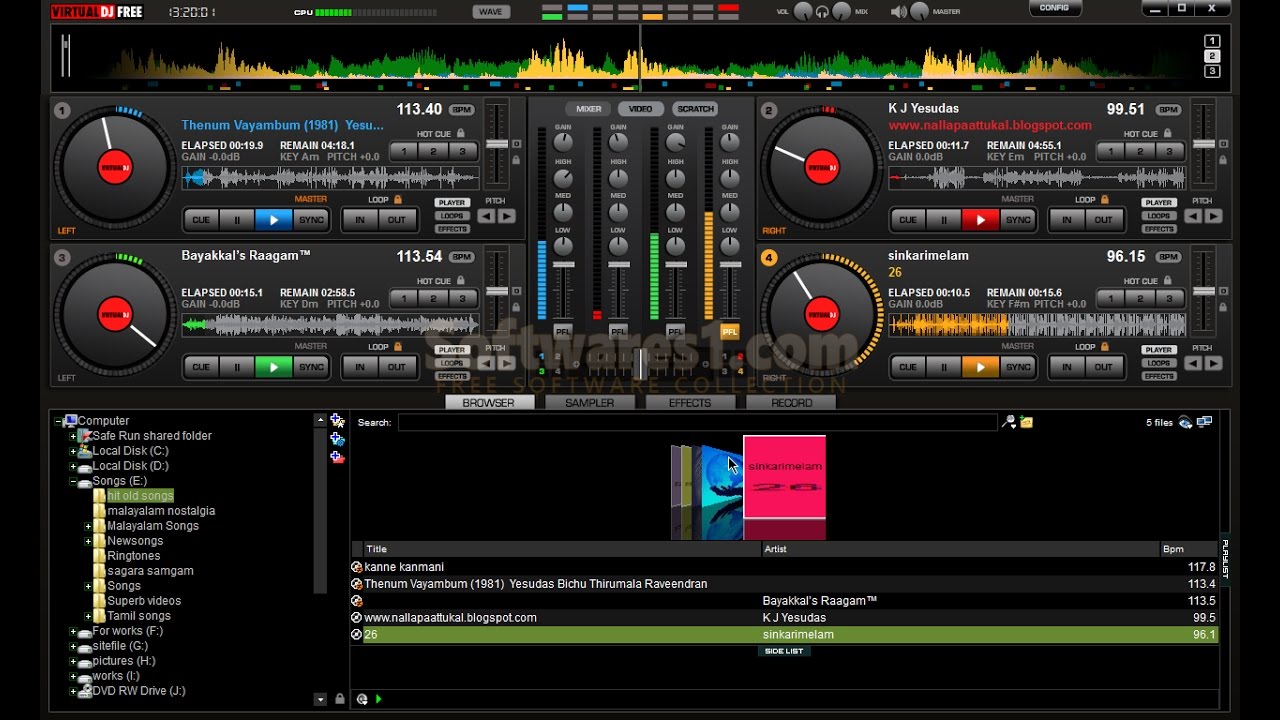Screen dimensions: 1280x720
Task: Expand the Newsongs folder
Action: pyautogui.click(x=88, y=541)
